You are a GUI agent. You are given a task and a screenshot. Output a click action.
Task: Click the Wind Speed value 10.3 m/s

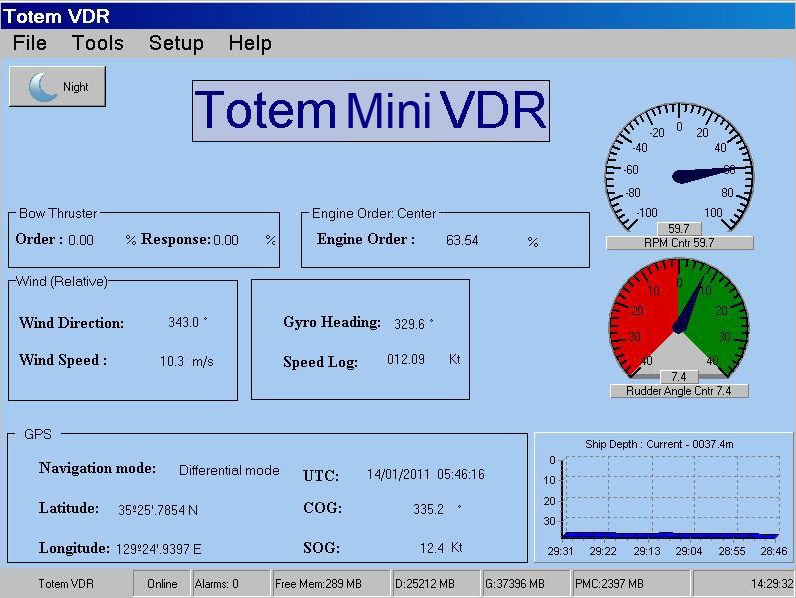coord(187,361)
